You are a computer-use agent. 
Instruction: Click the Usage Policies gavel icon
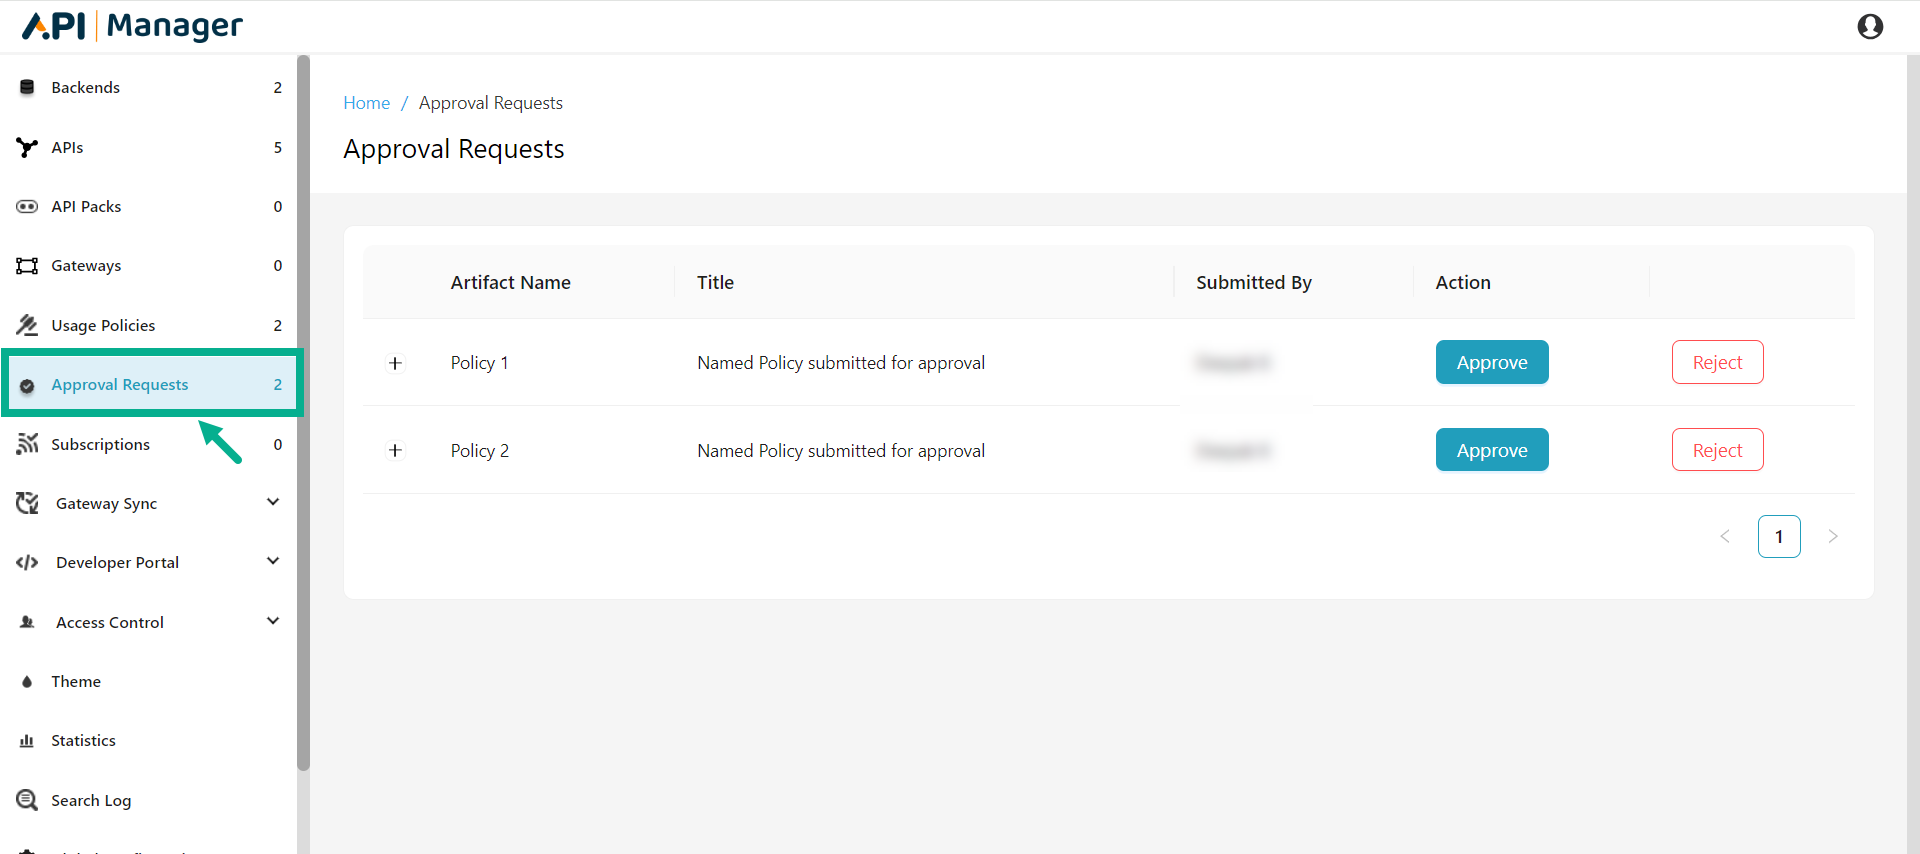pos(27,325)
